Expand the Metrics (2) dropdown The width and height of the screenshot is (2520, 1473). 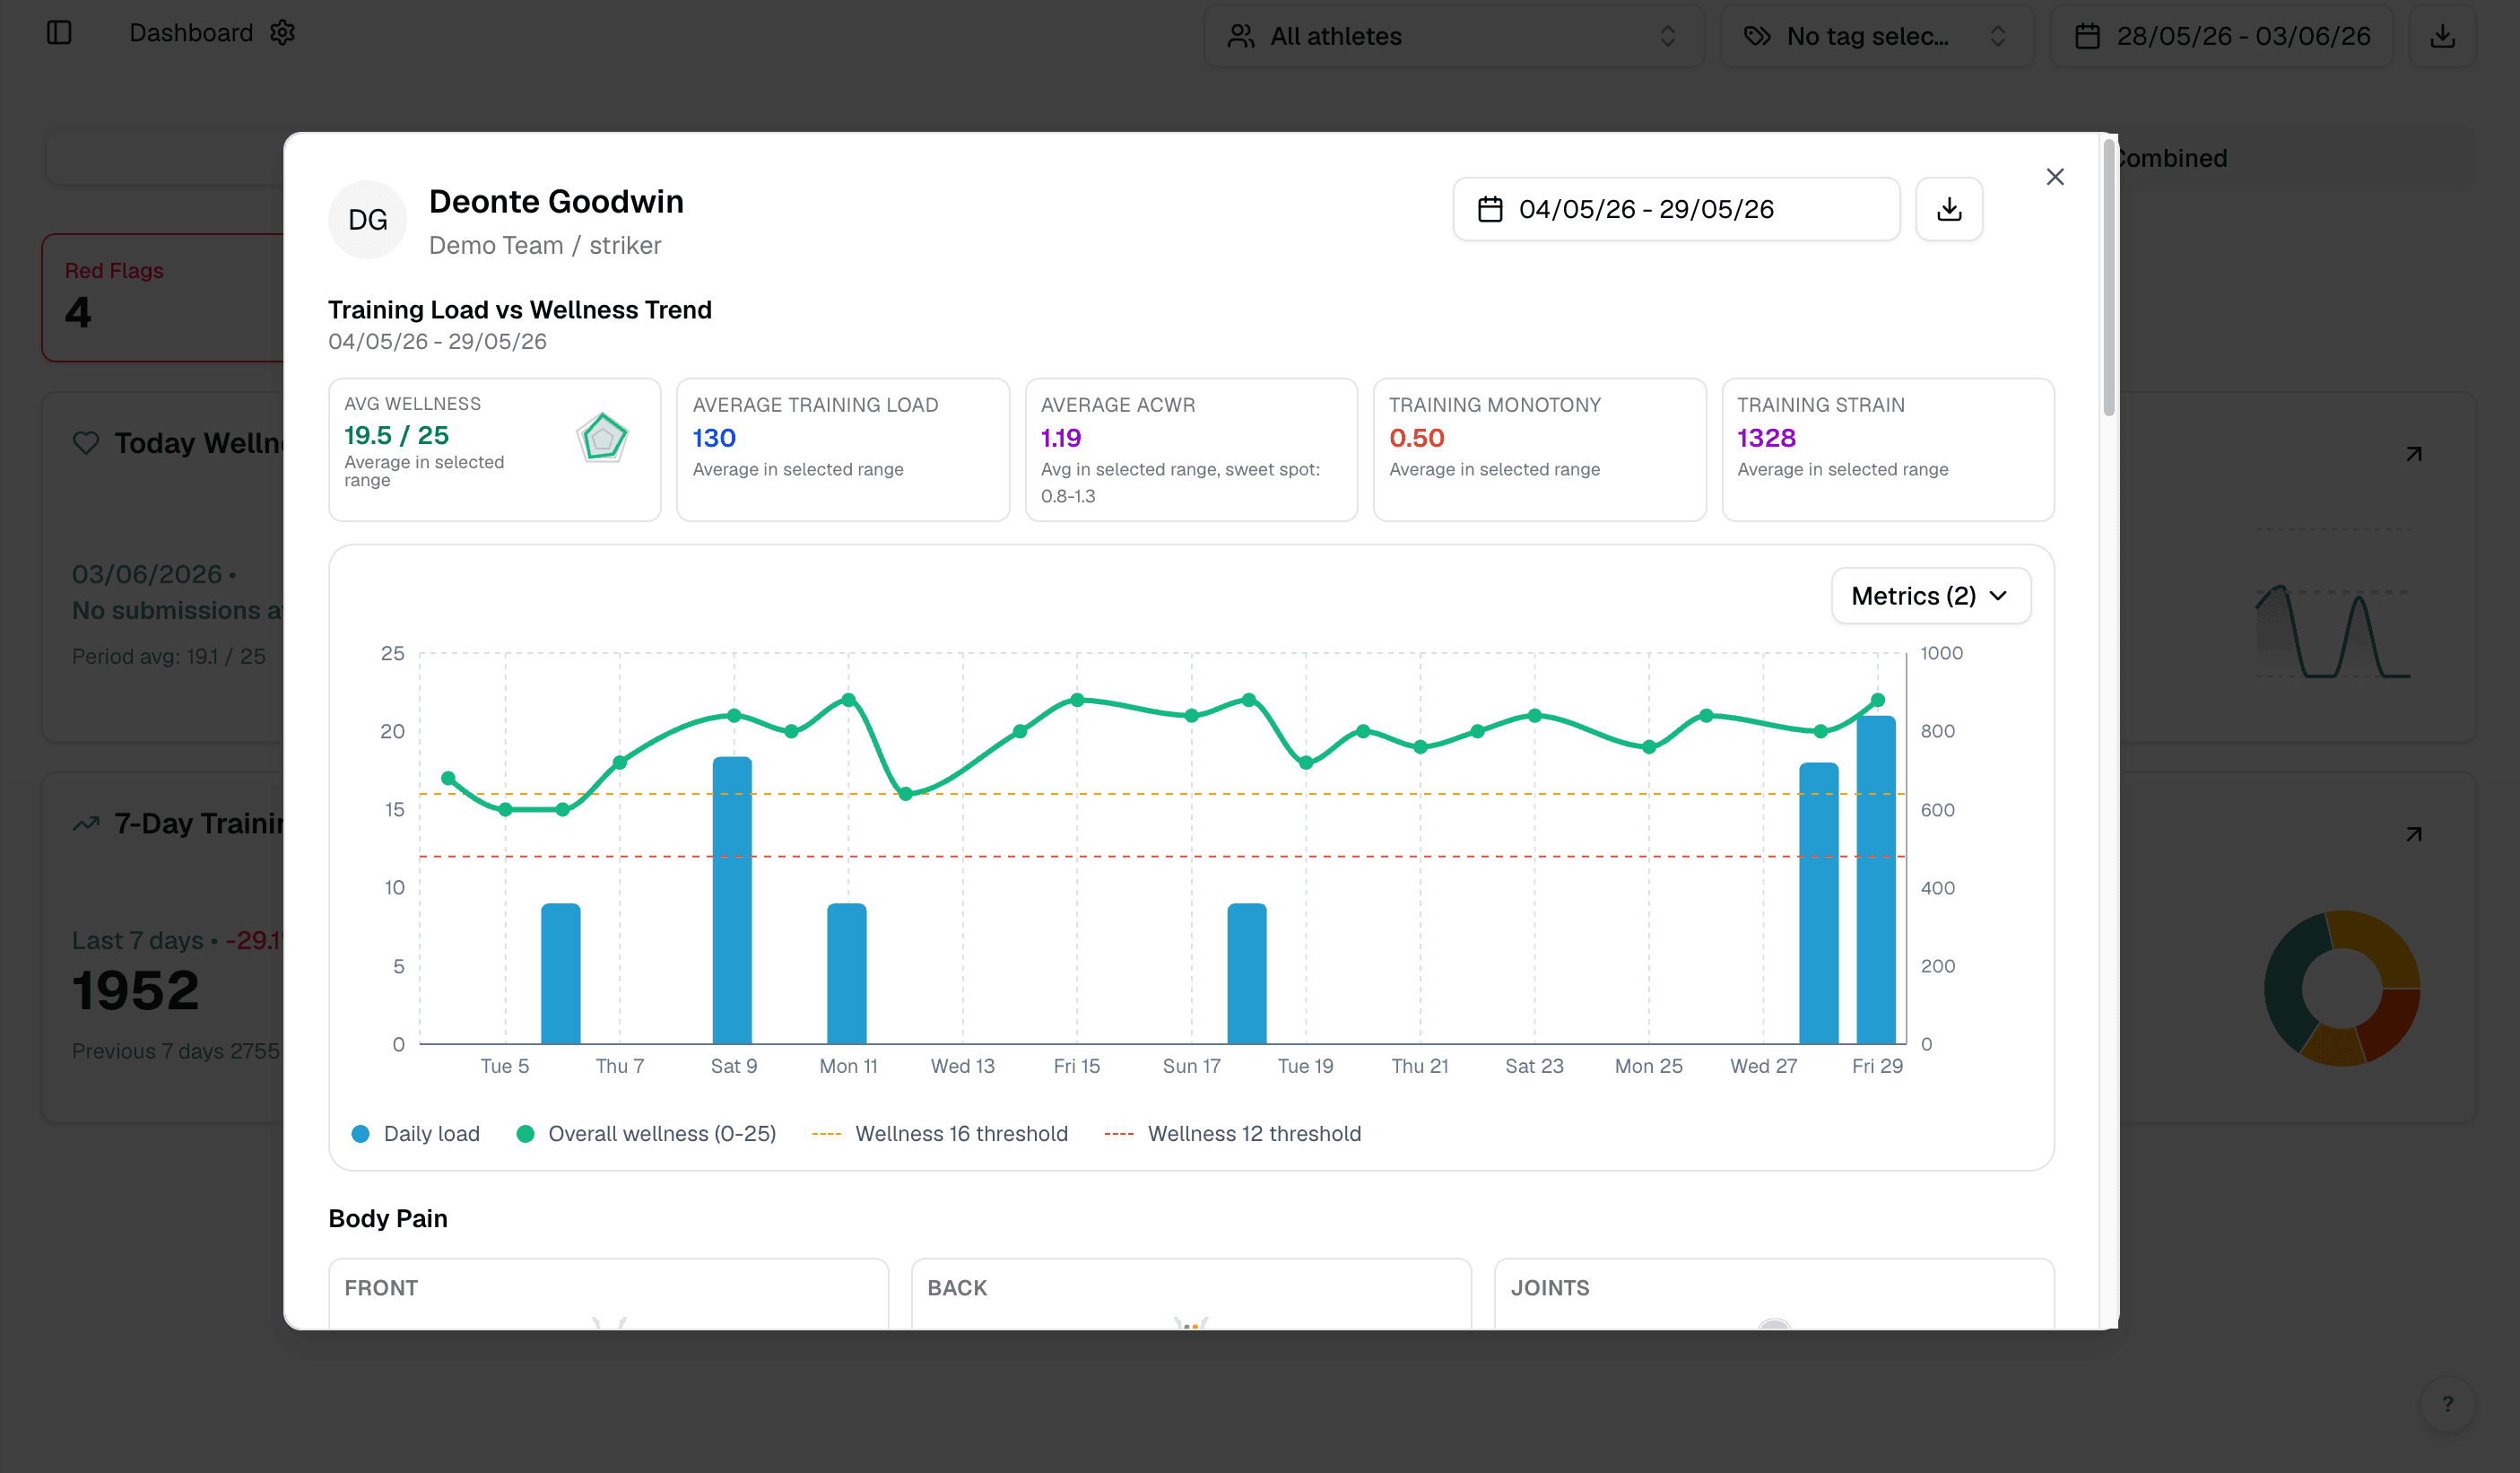(x=1930, y=596)
